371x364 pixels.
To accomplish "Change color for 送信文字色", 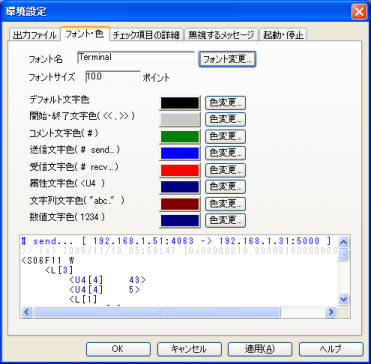I will [x=225, y=153].
